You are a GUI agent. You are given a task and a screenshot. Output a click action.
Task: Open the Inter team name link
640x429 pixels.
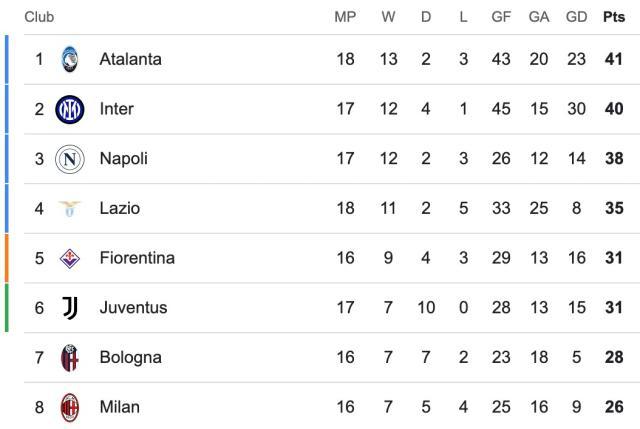[x=116, y=108]
